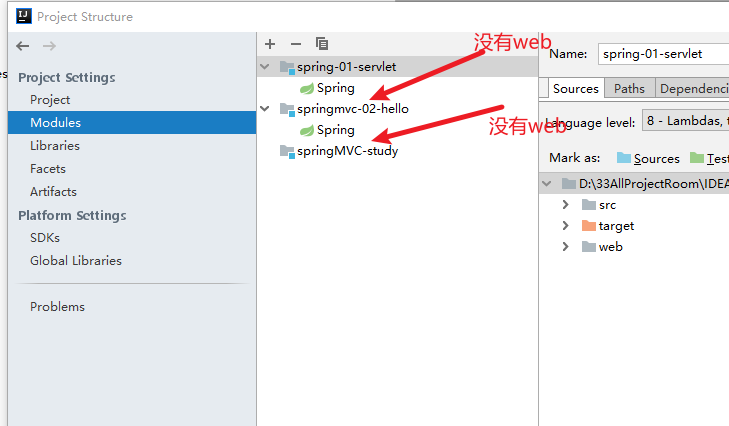This screenshot has height=426, width=729.
Task: Collapse the D:\33AllProjectRoom content root
Action: pyautogui.click(x=547, y=184)
